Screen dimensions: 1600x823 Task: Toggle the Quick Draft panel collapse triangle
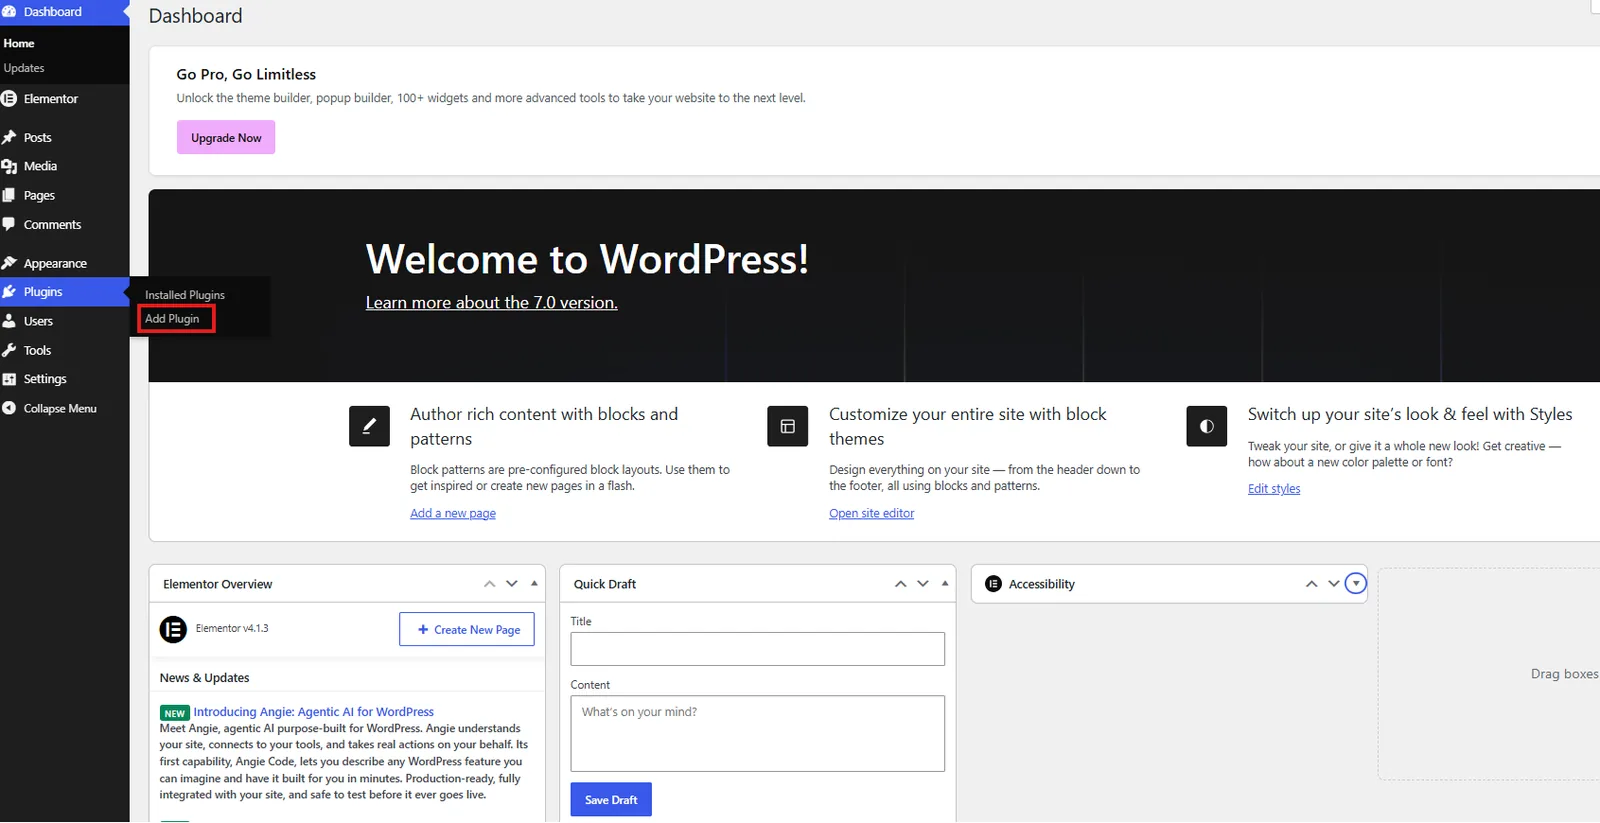pyautogui.click(x=945, y=583)
